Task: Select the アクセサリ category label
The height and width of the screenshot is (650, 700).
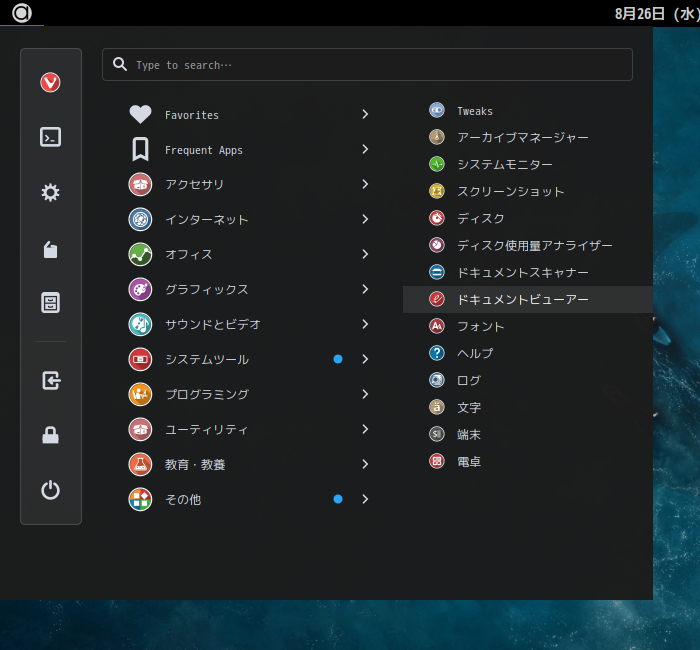Action: (195, 184)
